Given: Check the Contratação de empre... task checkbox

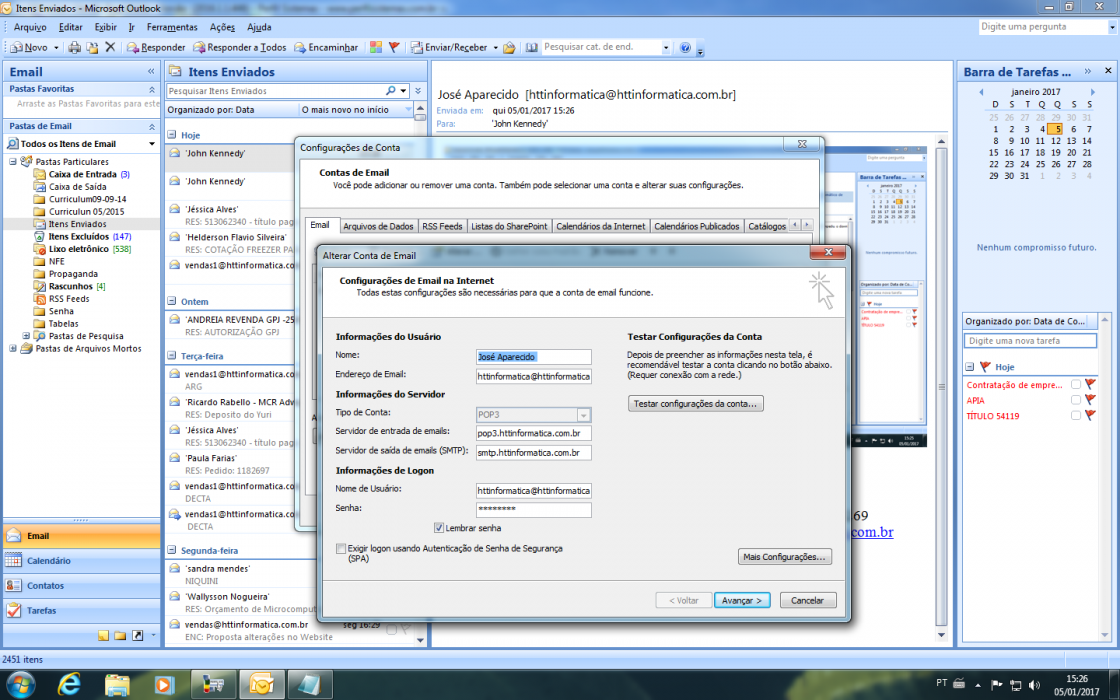Looking at the screenshot, I should coord(1076,384).
